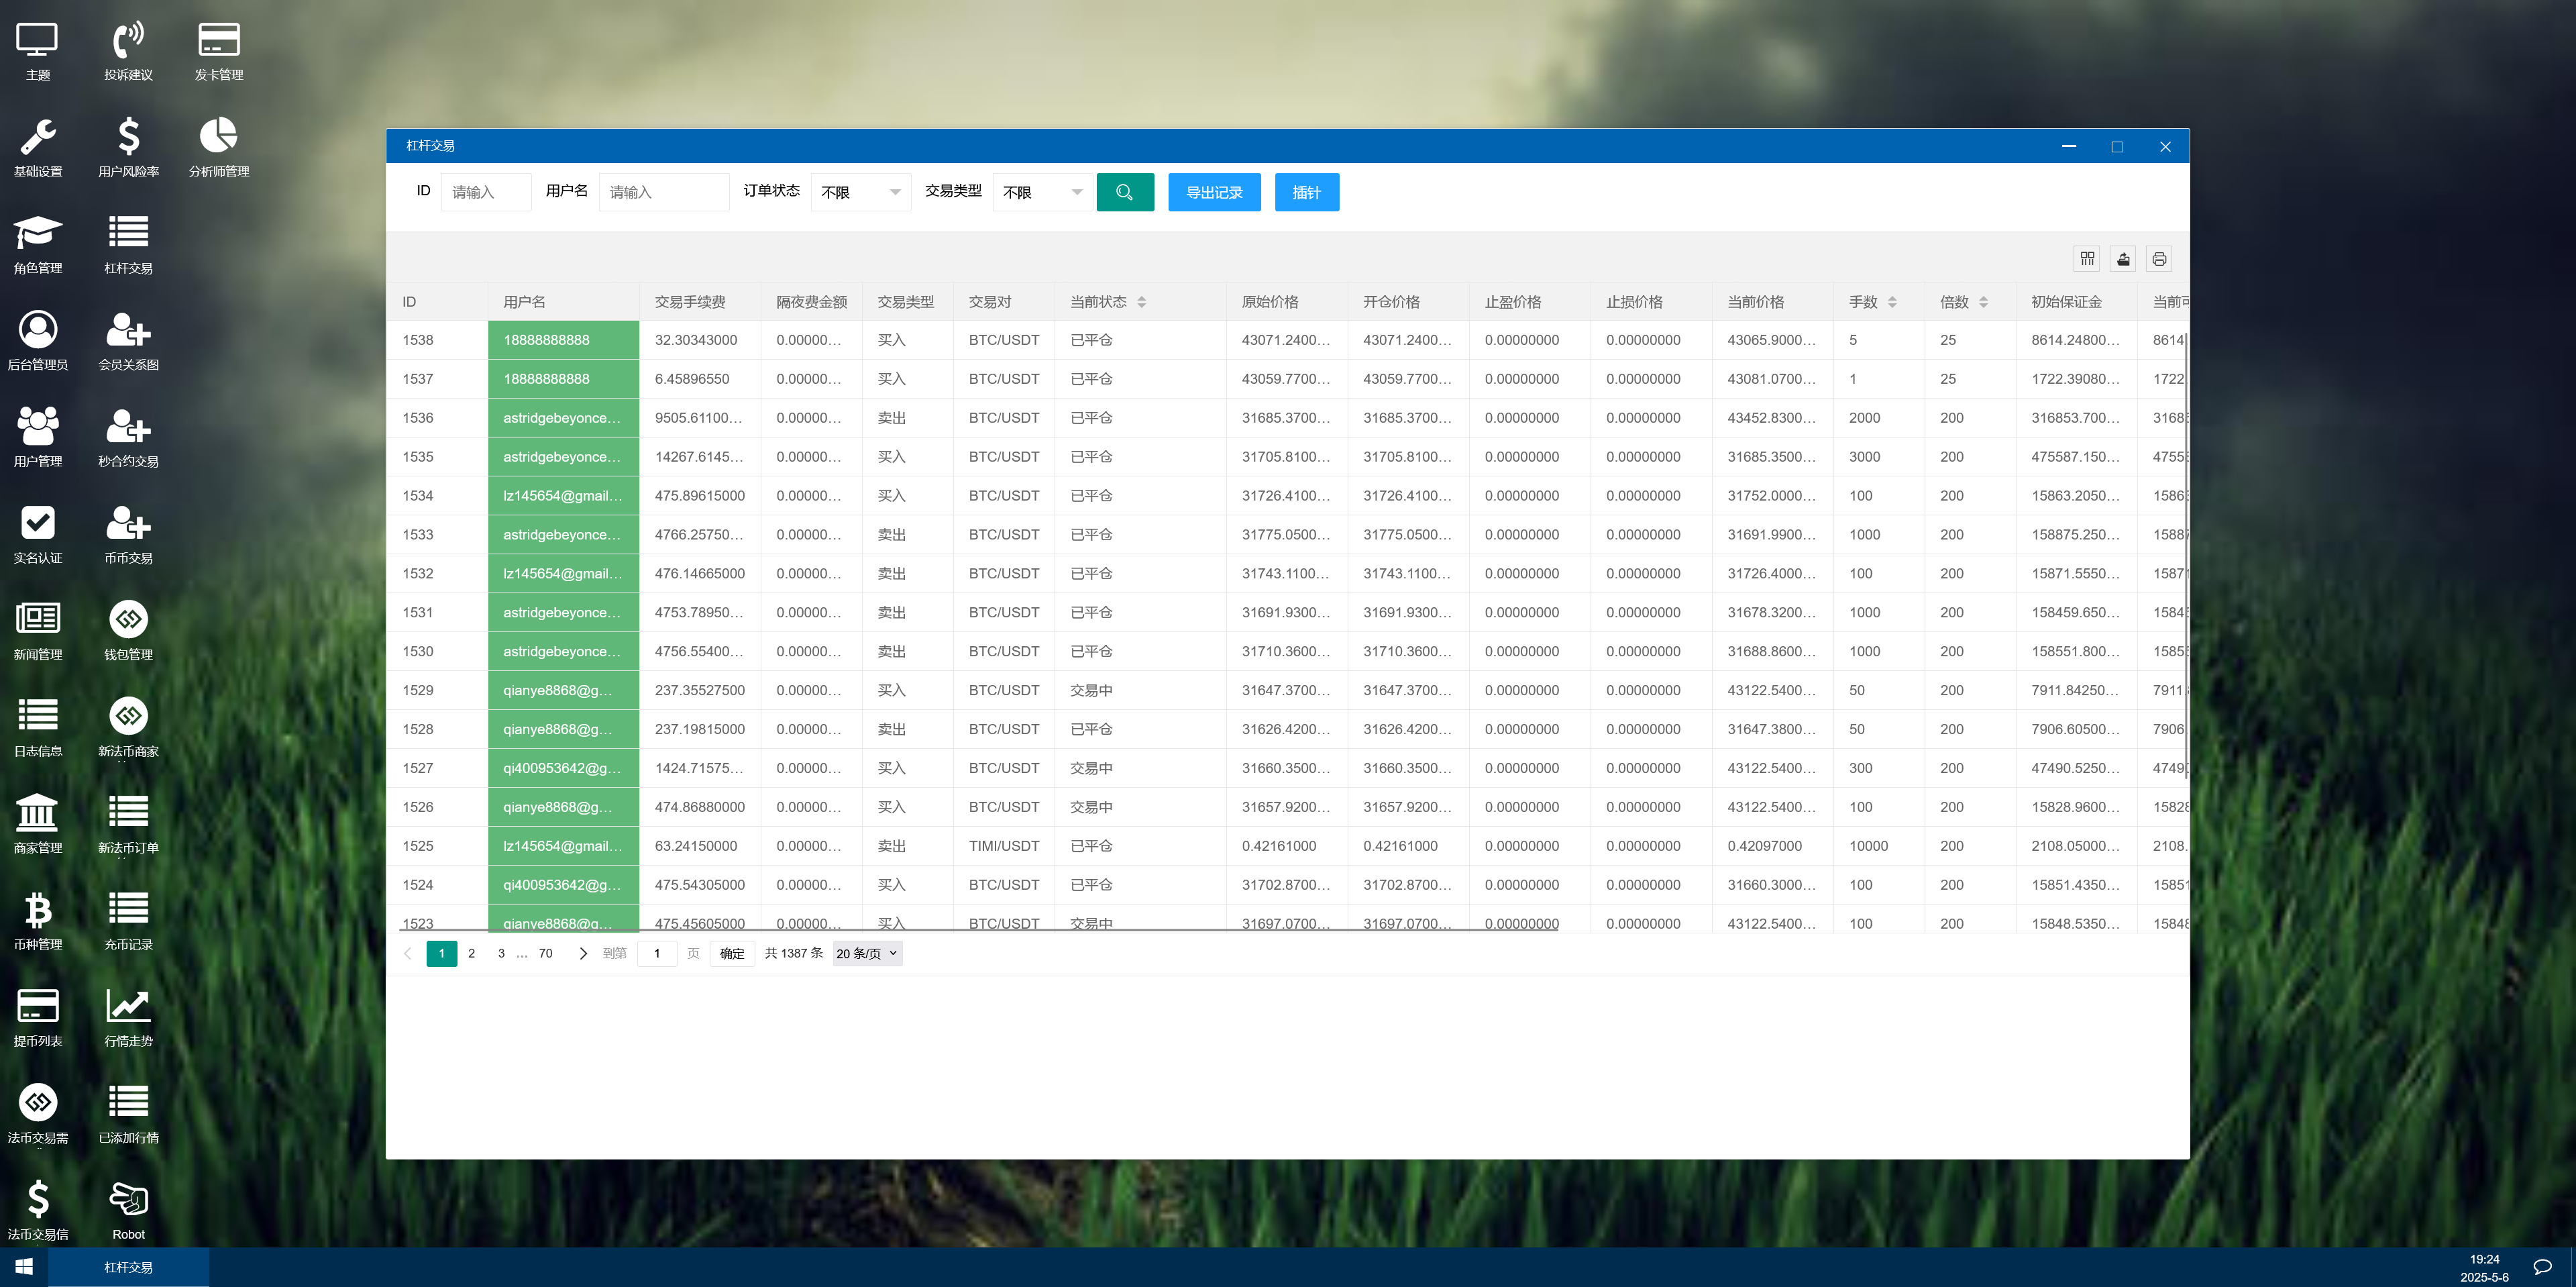Open the 行情走势 chart icon

tap(128, 1017)
